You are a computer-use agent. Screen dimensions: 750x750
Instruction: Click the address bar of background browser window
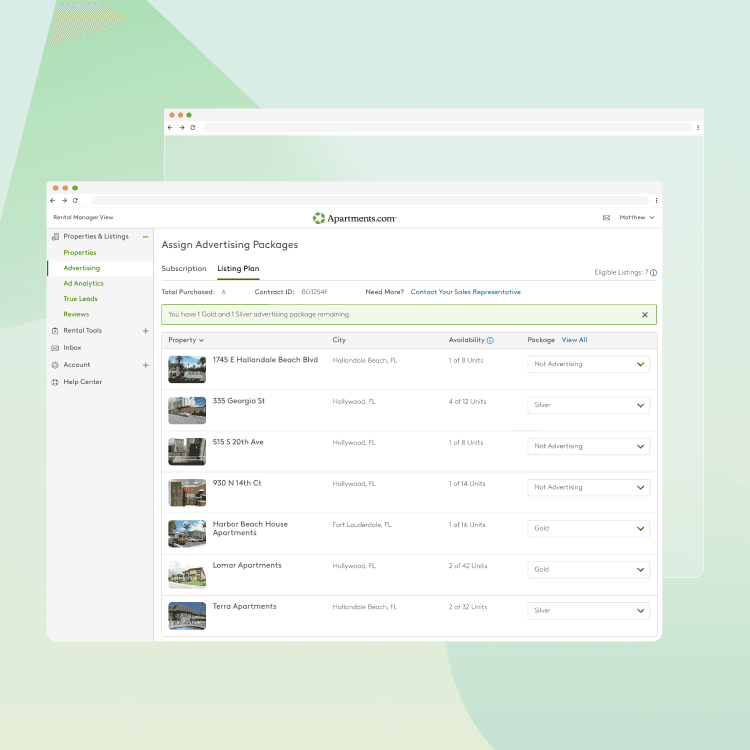[448, 128]
